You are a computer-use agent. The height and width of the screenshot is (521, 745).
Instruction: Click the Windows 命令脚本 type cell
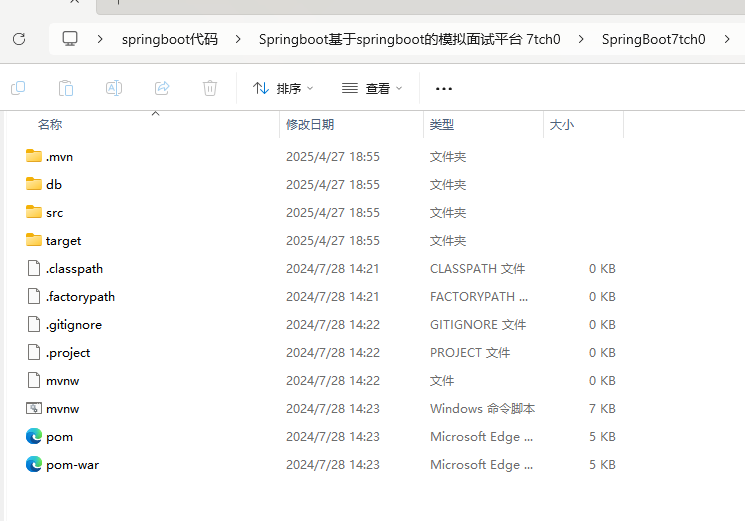pyautogui.click(x=482, y=409)
